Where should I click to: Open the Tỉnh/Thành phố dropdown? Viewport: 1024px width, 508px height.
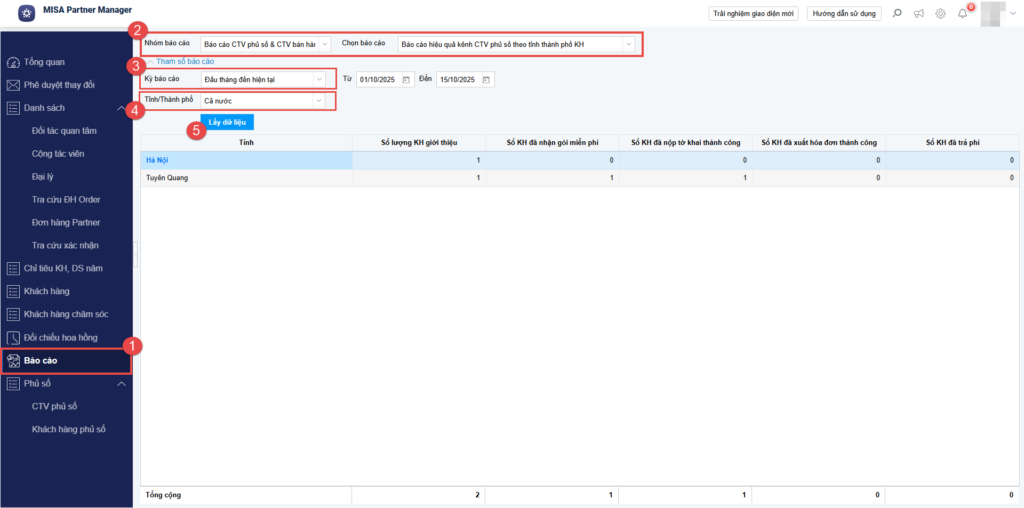(x=319, y=101)
